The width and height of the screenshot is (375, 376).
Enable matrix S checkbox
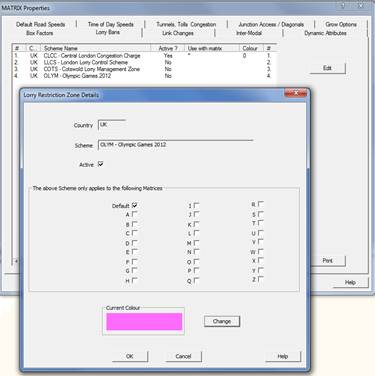coord(261,214)
